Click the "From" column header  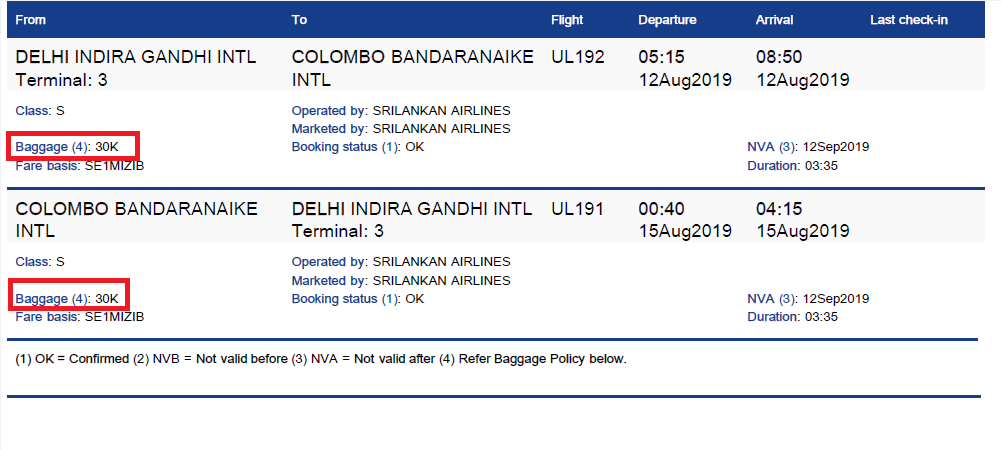pos(31,20)
